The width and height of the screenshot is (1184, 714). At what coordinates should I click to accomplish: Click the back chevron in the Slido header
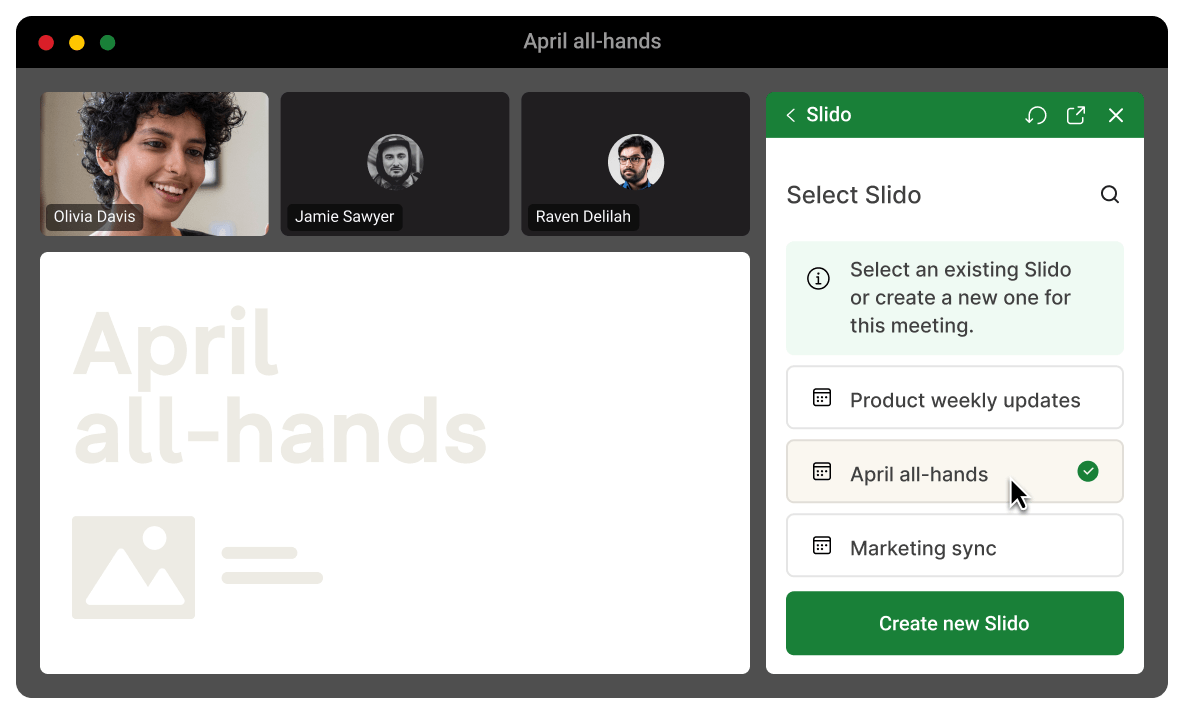[x=790, y=115]
